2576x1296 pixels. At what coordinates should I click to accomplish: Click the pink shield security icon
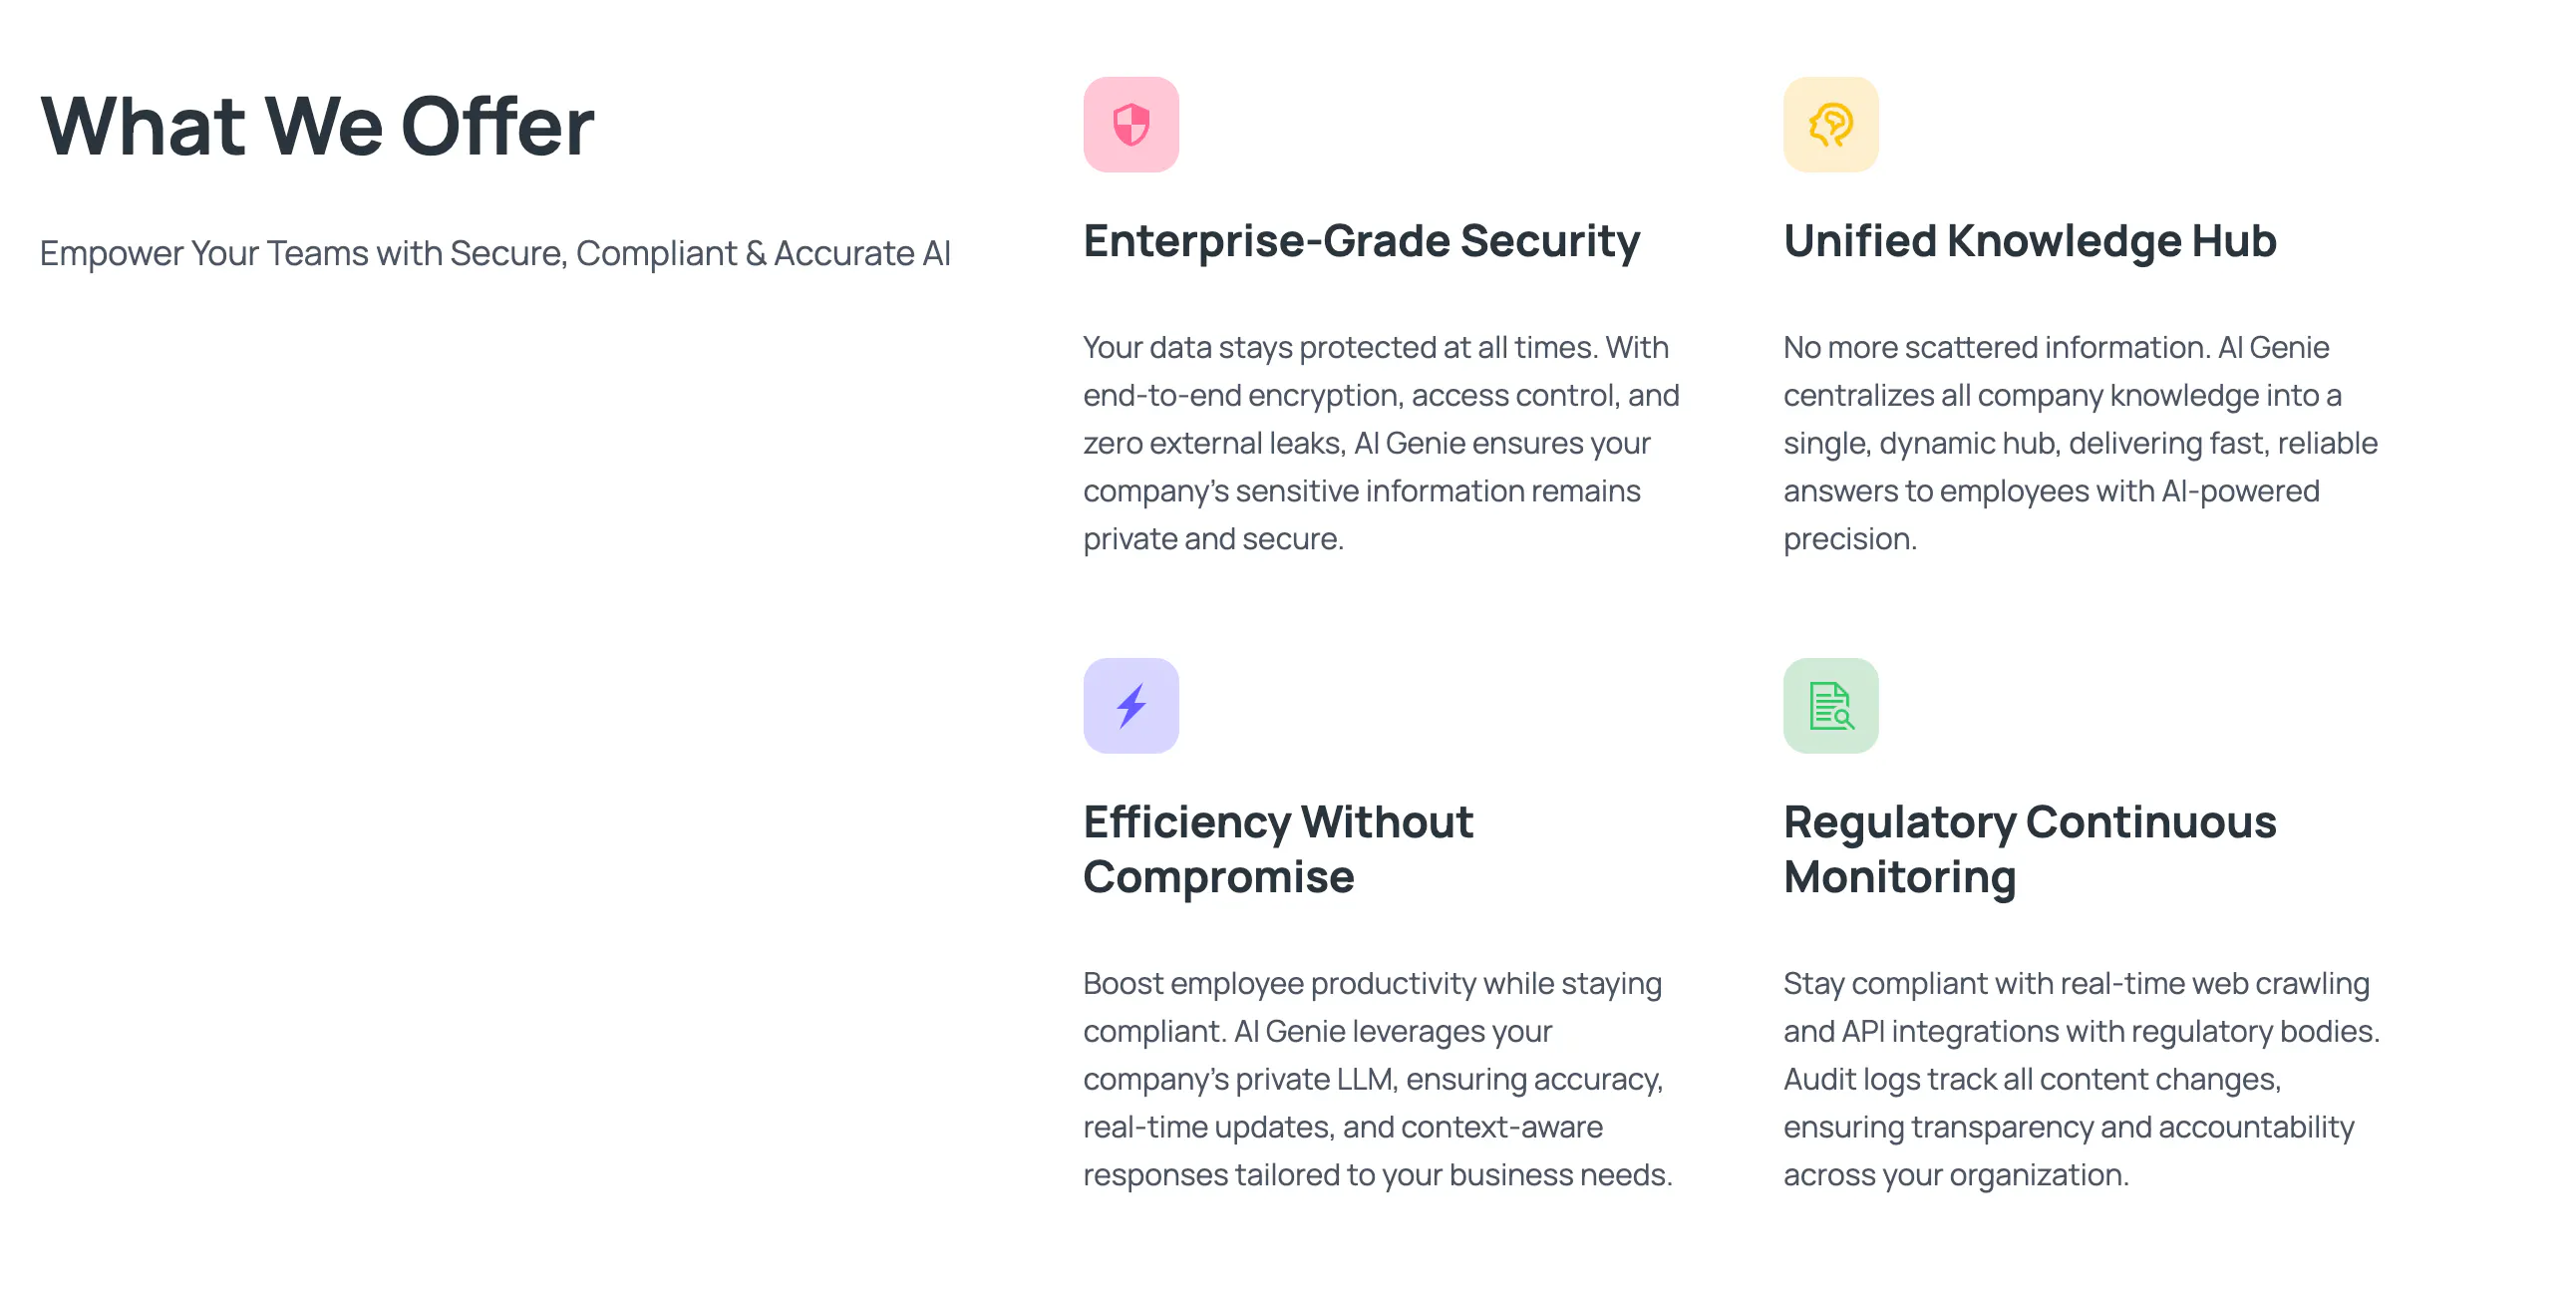(x=1131, y=125)
